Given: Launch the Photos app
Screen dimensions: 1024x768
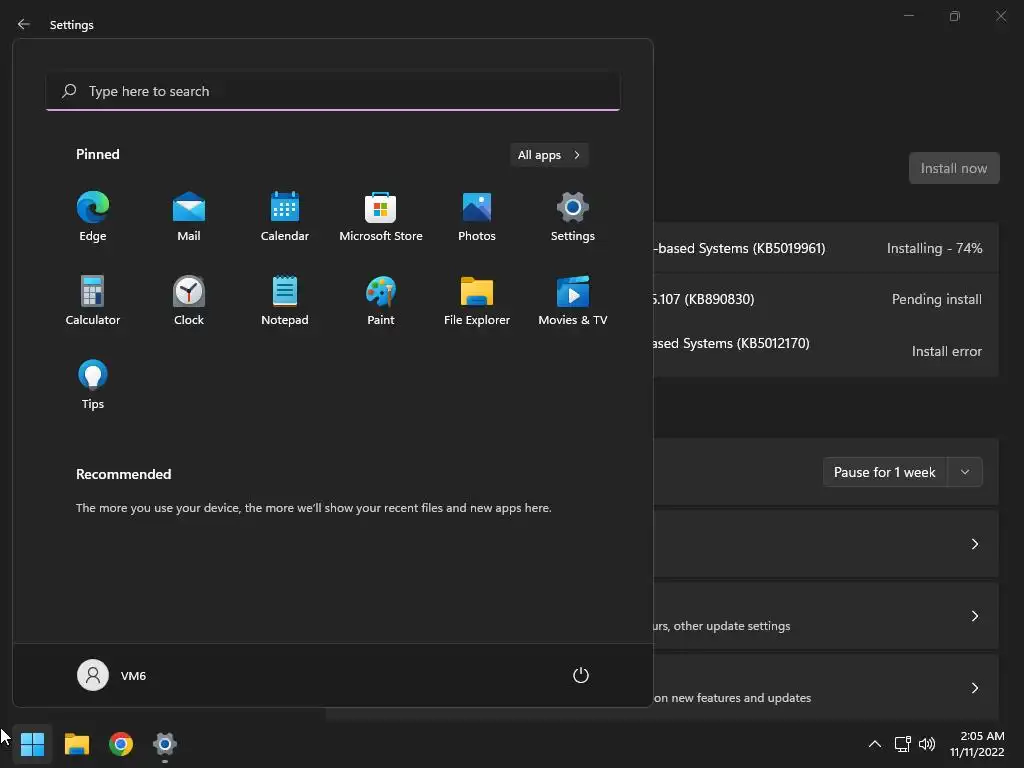Looking at the screenshot, I should 477,217.
